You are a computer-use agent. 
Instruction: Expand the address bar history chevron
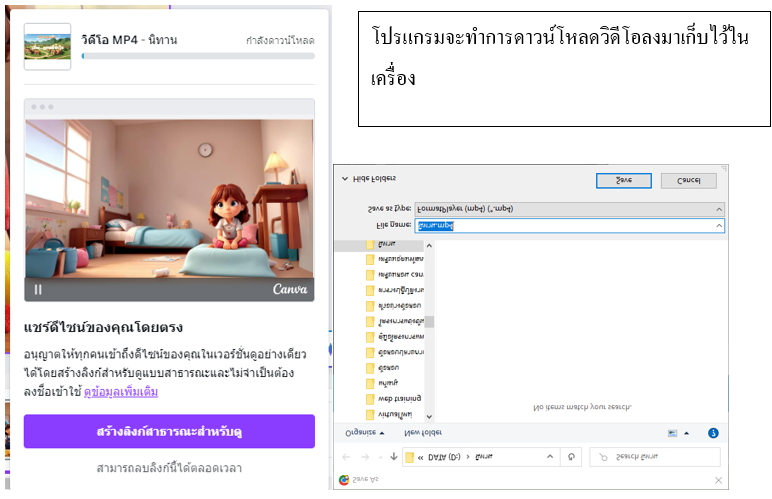pyautogui.click(x=550, y=457)
